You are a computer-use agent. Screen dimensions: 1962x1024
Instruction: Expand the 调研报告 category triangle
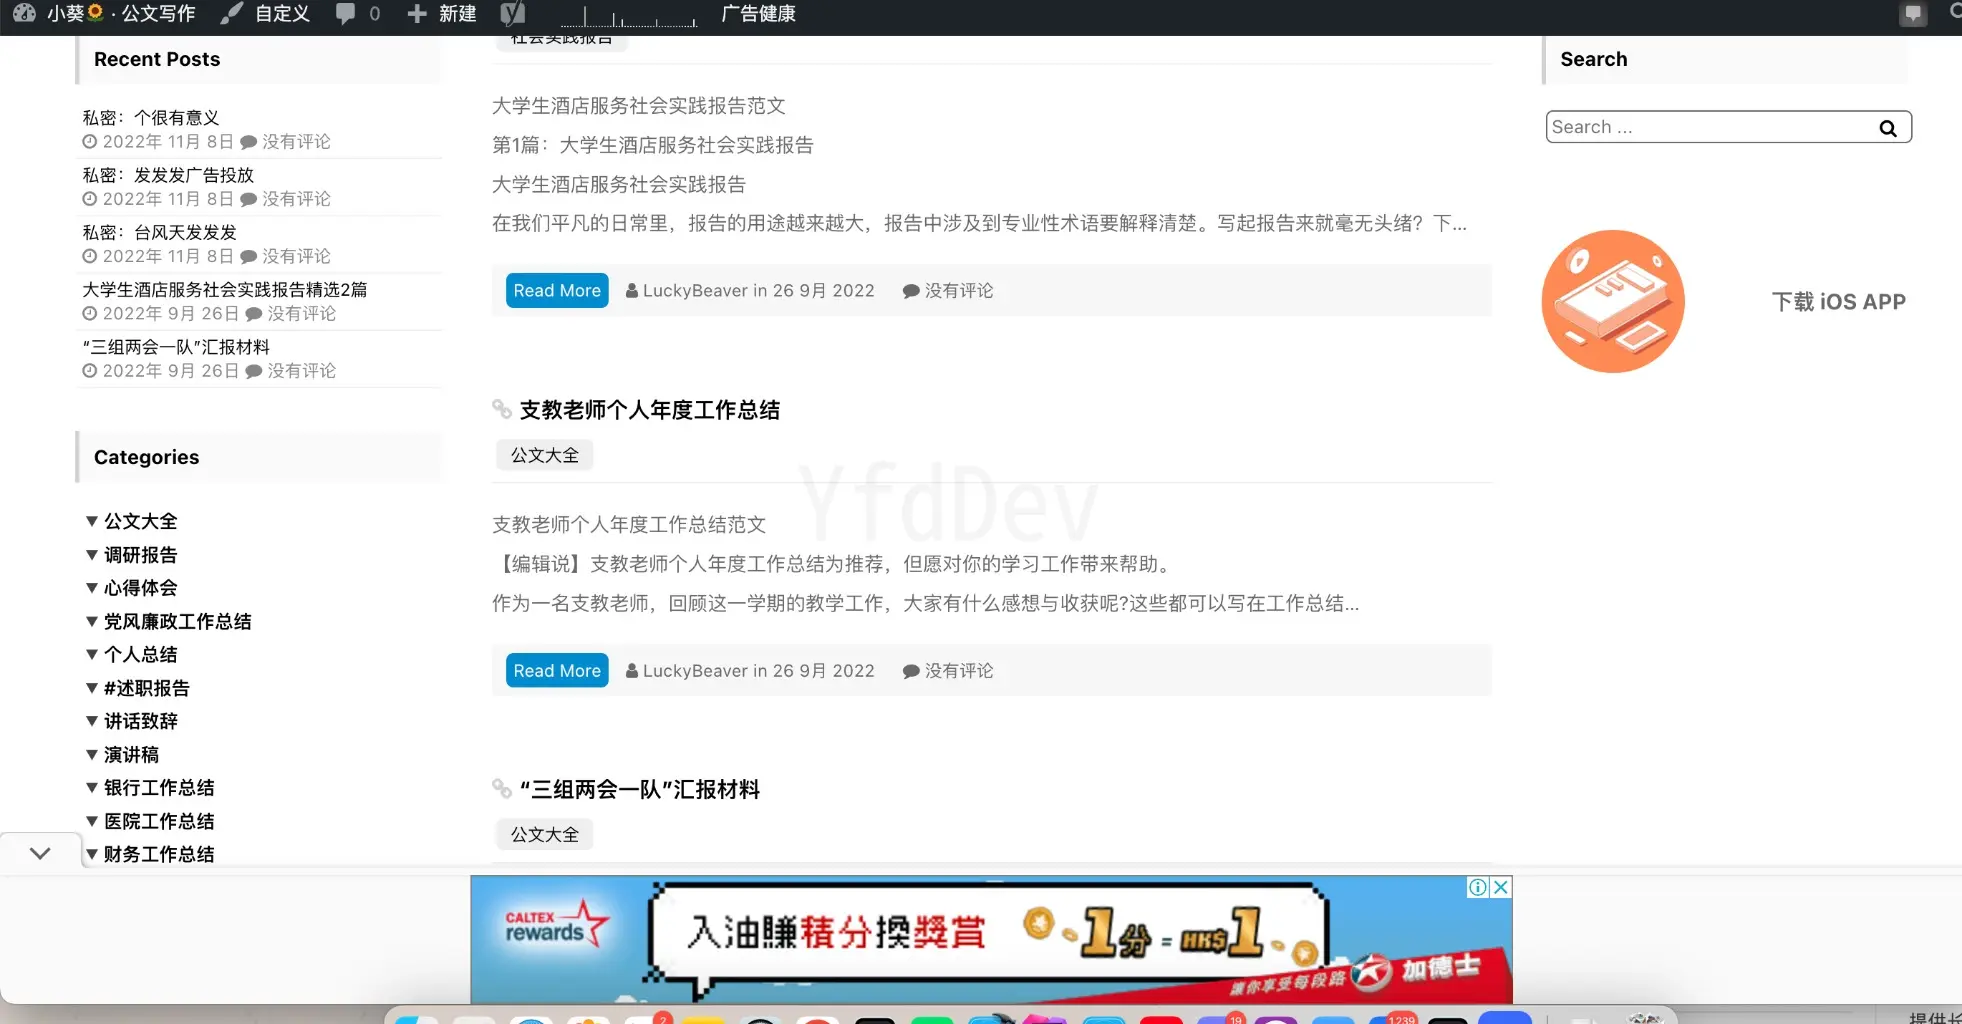pyautogui.click(x=92, y=555)
